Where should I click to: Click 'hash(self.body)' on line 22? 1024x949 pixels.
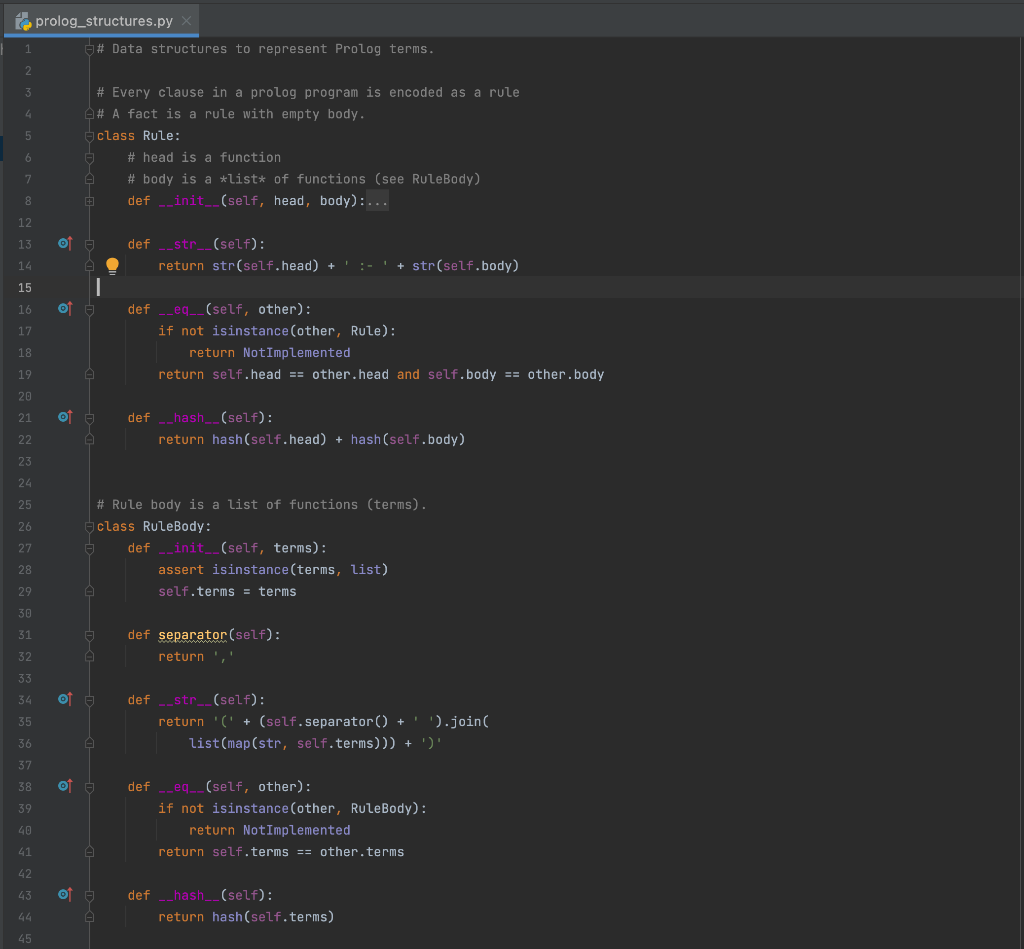pyautogui.click(x=408, y=440)
